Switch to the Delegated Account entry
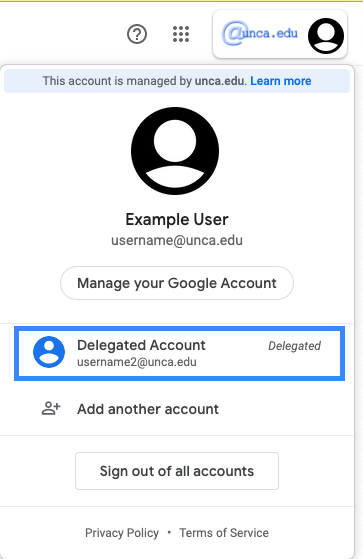 (x=179, y=353)
